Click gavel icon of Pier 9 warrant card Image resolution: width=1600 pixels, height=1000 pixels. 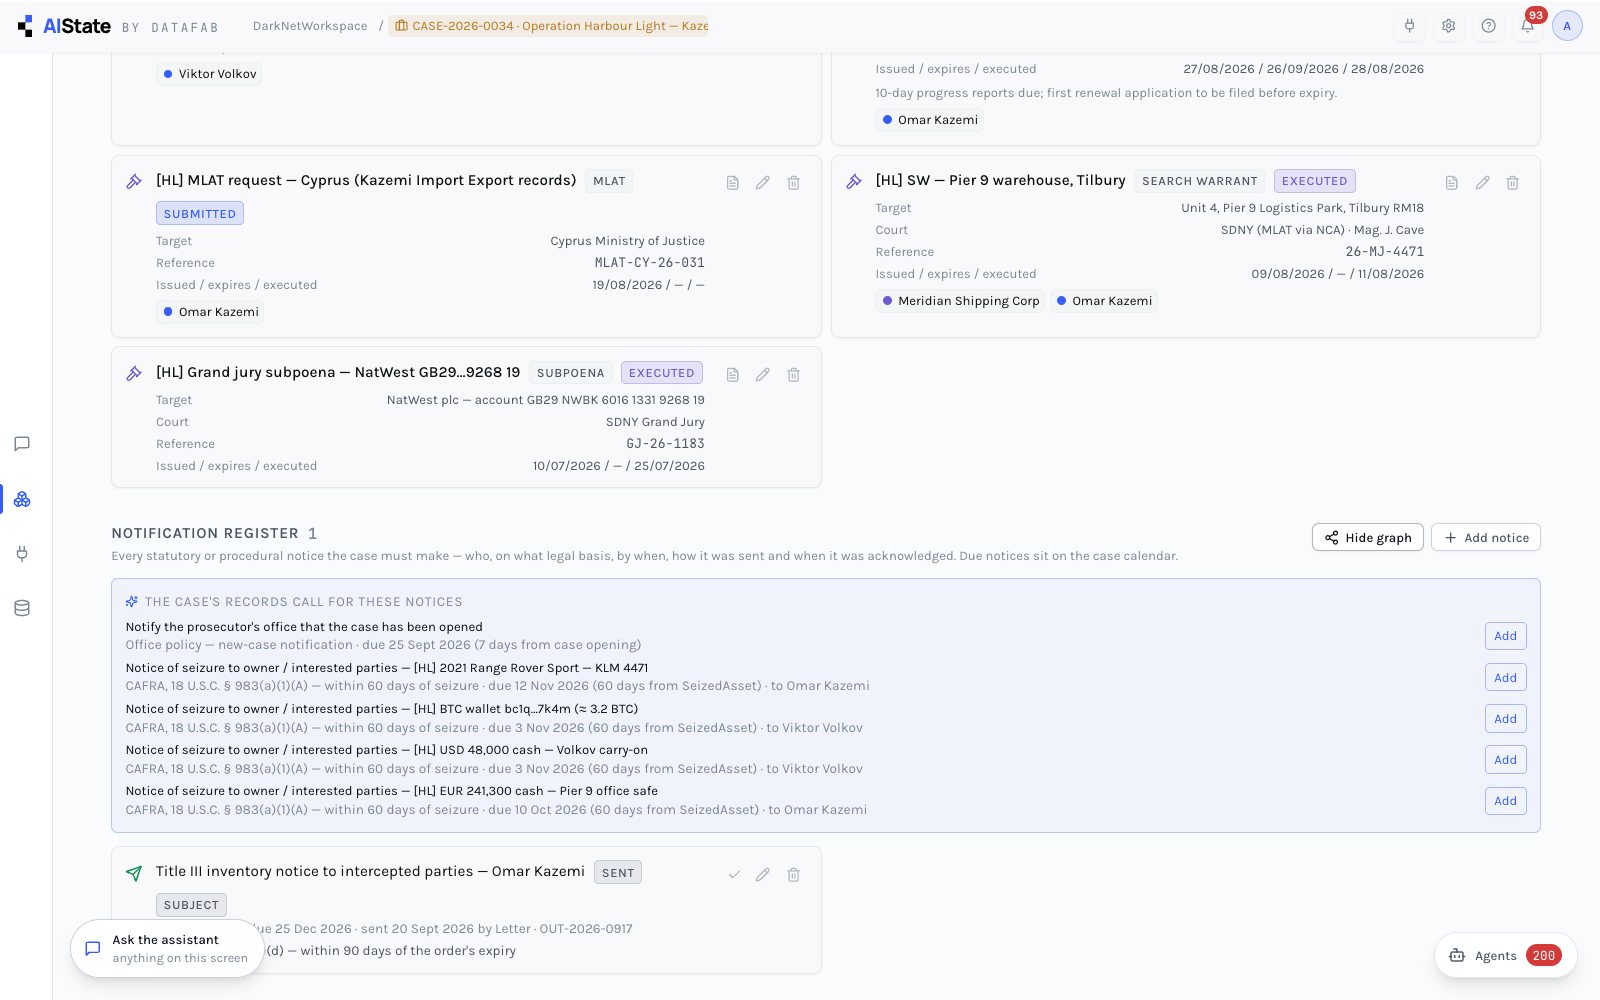pyautogui.click(x=854, y=181)
